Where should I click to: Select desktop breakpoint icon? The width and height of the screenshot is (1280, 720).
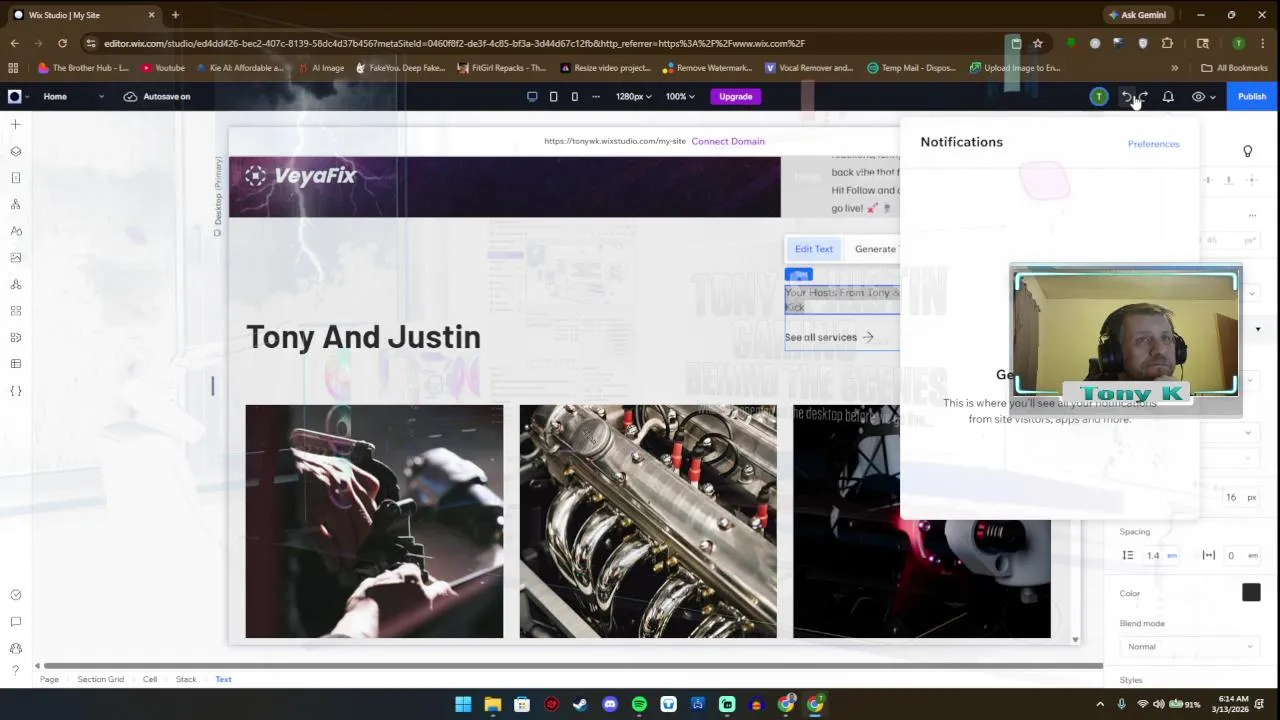532,96
